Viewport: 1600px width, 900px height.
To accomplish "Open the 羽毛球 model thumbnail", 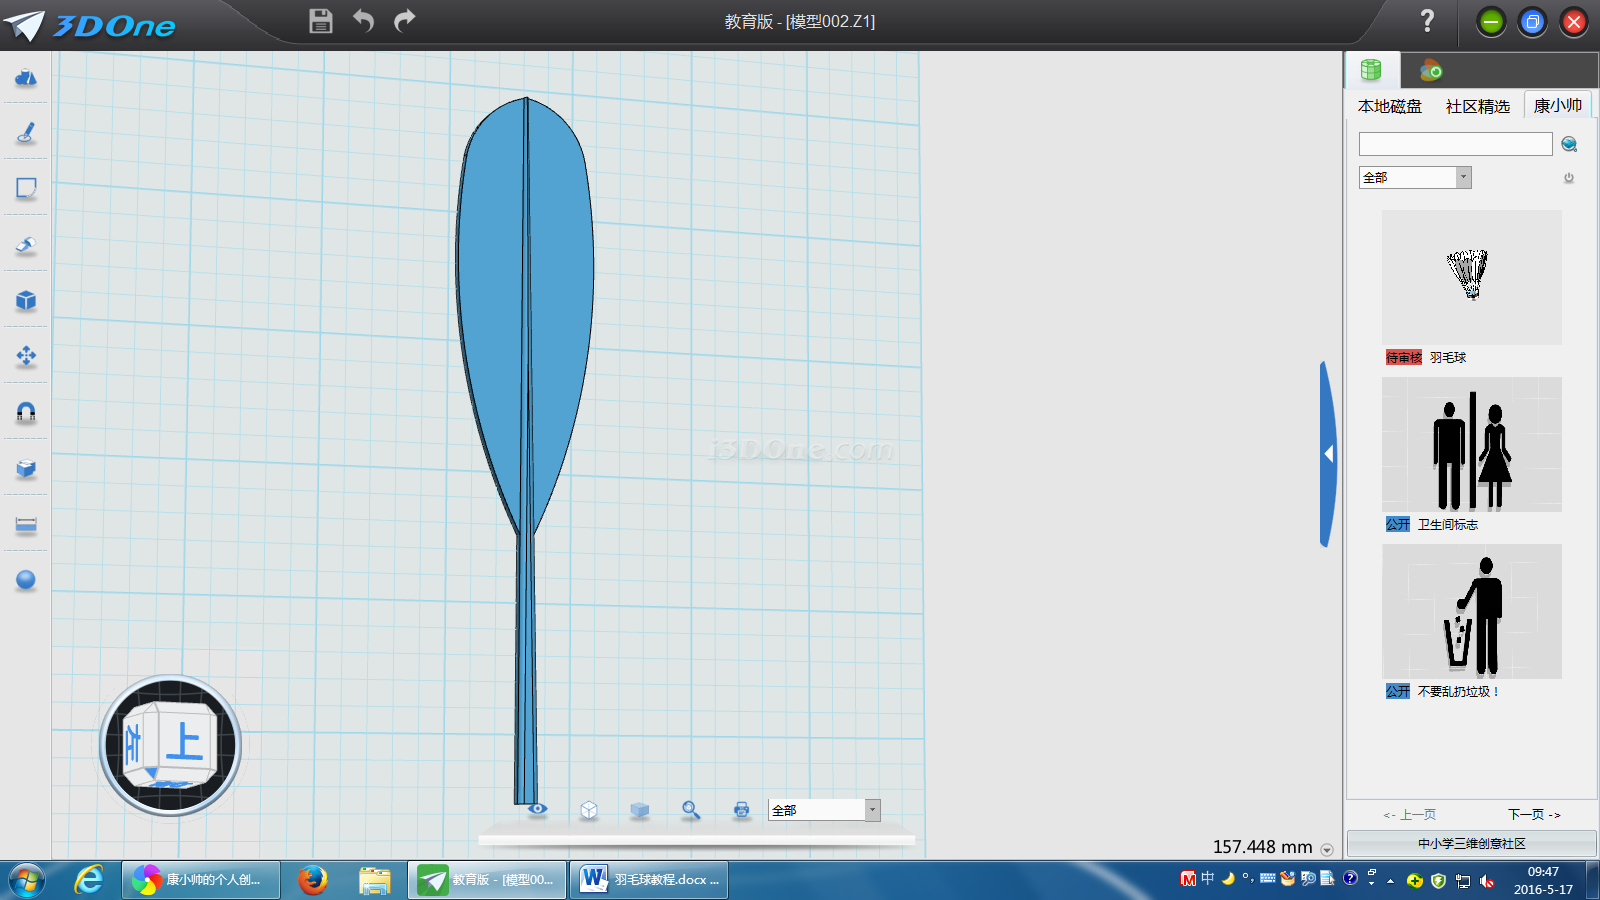I will click(1471, 277).
